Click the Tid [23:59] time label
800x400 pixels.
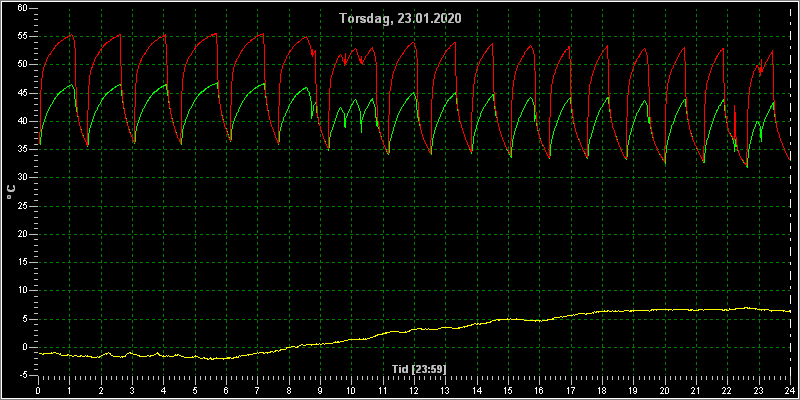pyautogui.click(x=419, y=368)
